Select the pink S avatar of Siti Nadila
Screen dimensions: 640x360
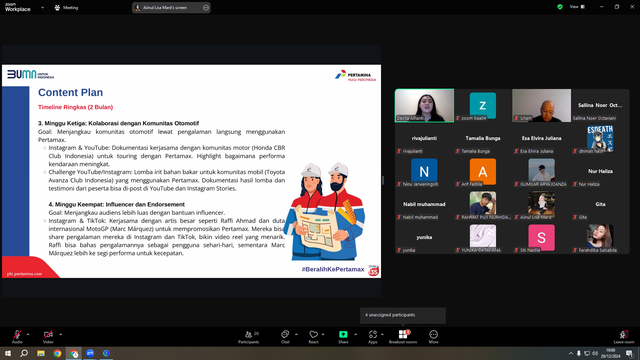542,238
